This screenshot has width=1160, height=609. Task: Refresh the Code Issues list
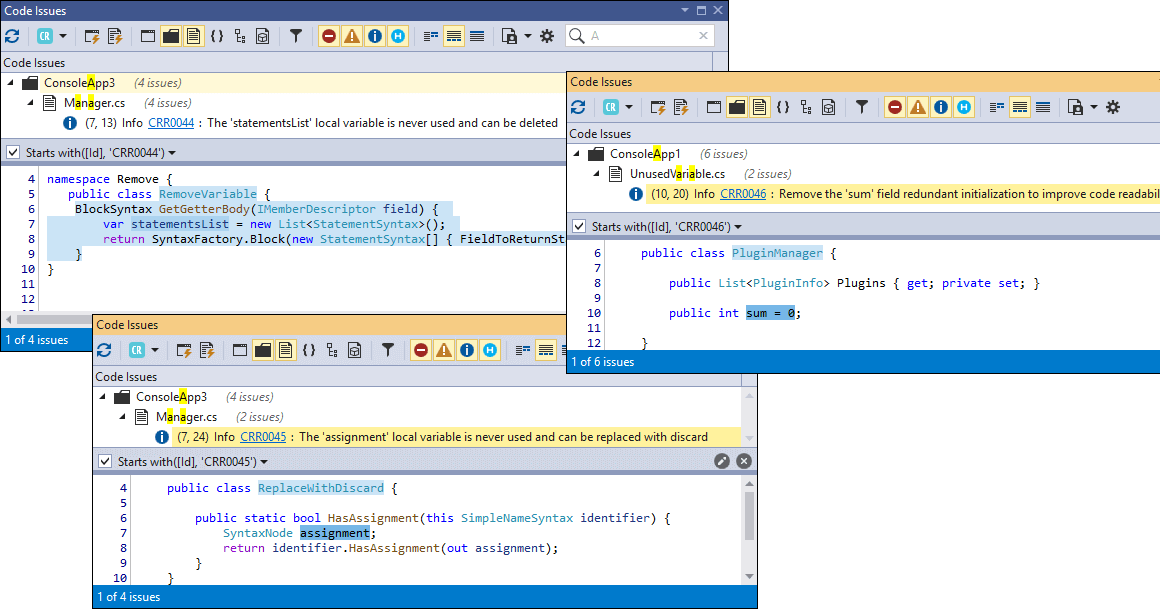[x=12, y=35]
